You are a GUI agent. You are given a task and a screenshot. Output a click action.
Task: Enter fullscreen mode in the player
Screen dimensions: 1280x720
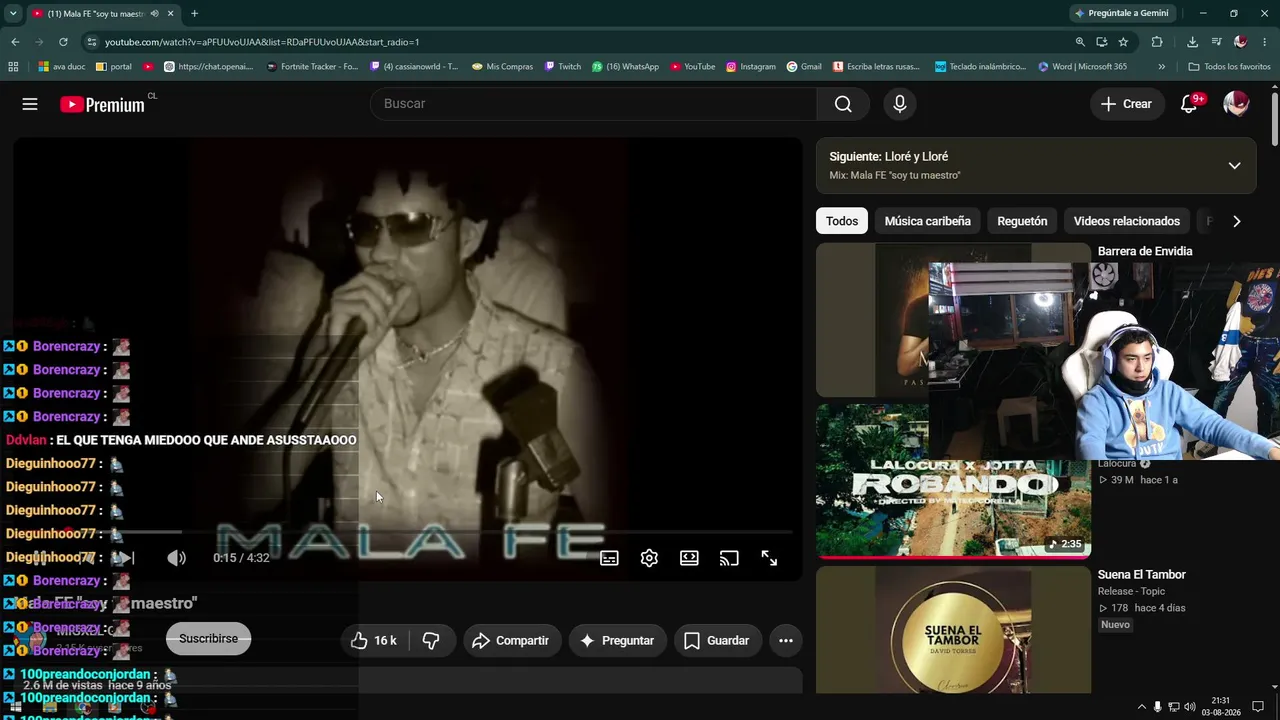(769, 558)
